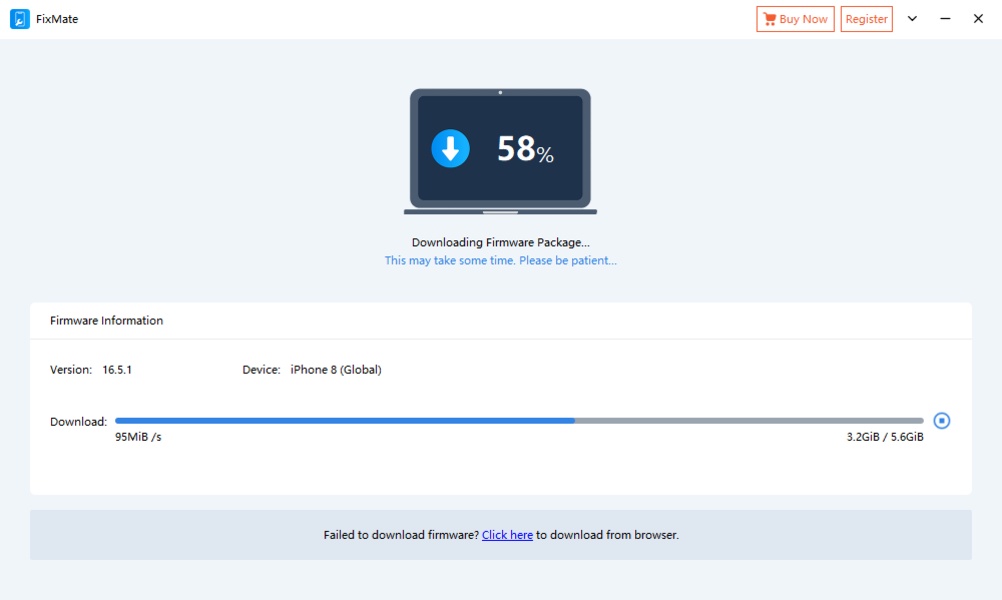1002x600 pixels.
Task: Click the FixMate app logo icon
Action: (x=20, y=19)
